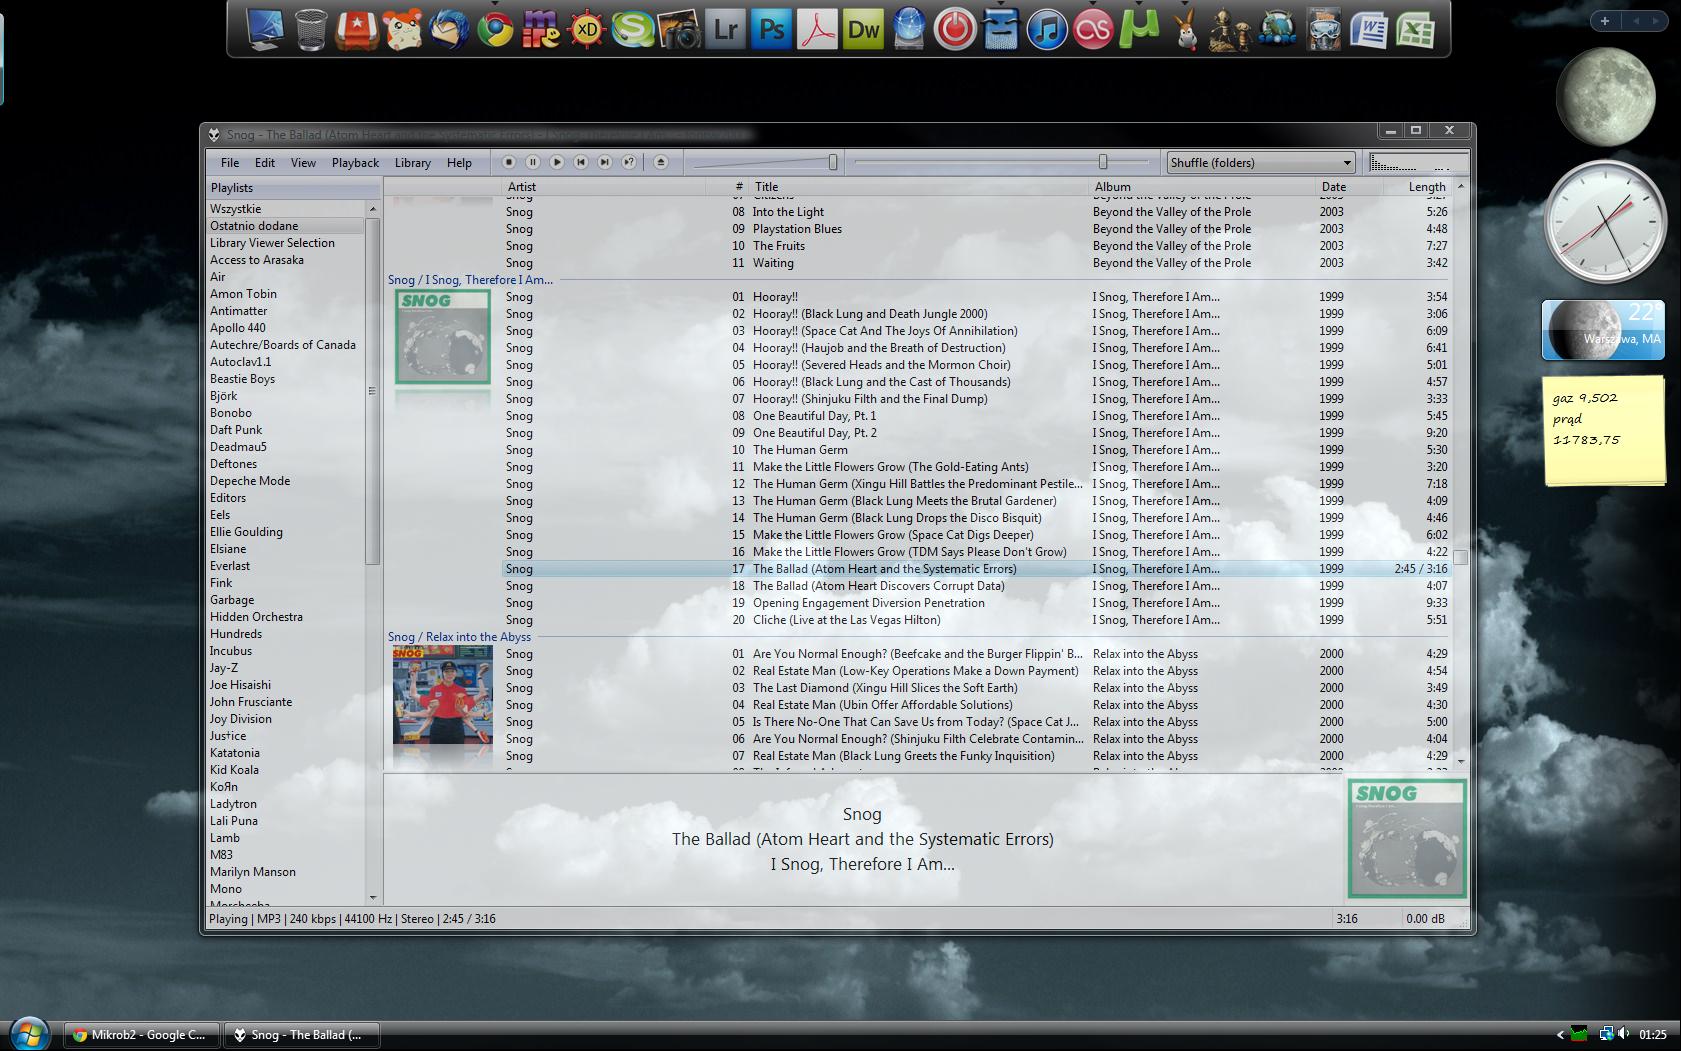Click the track list scroll-up arrow
The height and width of the screenshot is (1051, 1681).
[x=1461, y=186]
